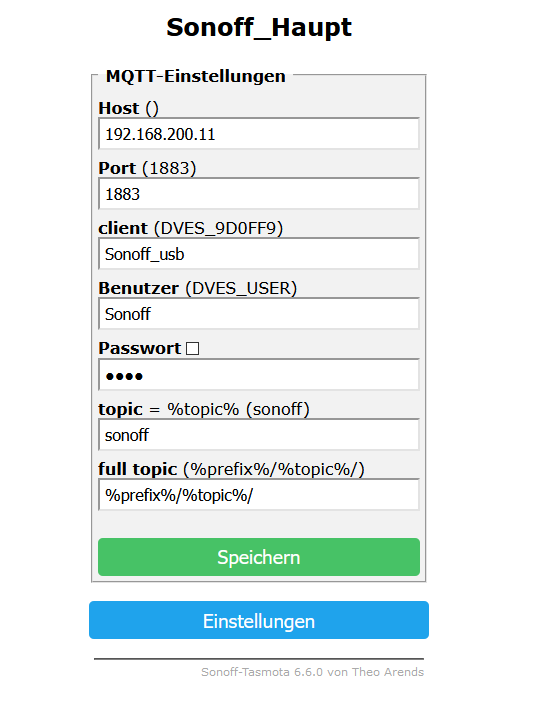Click the bold Passwort label text

coord(140,348)
